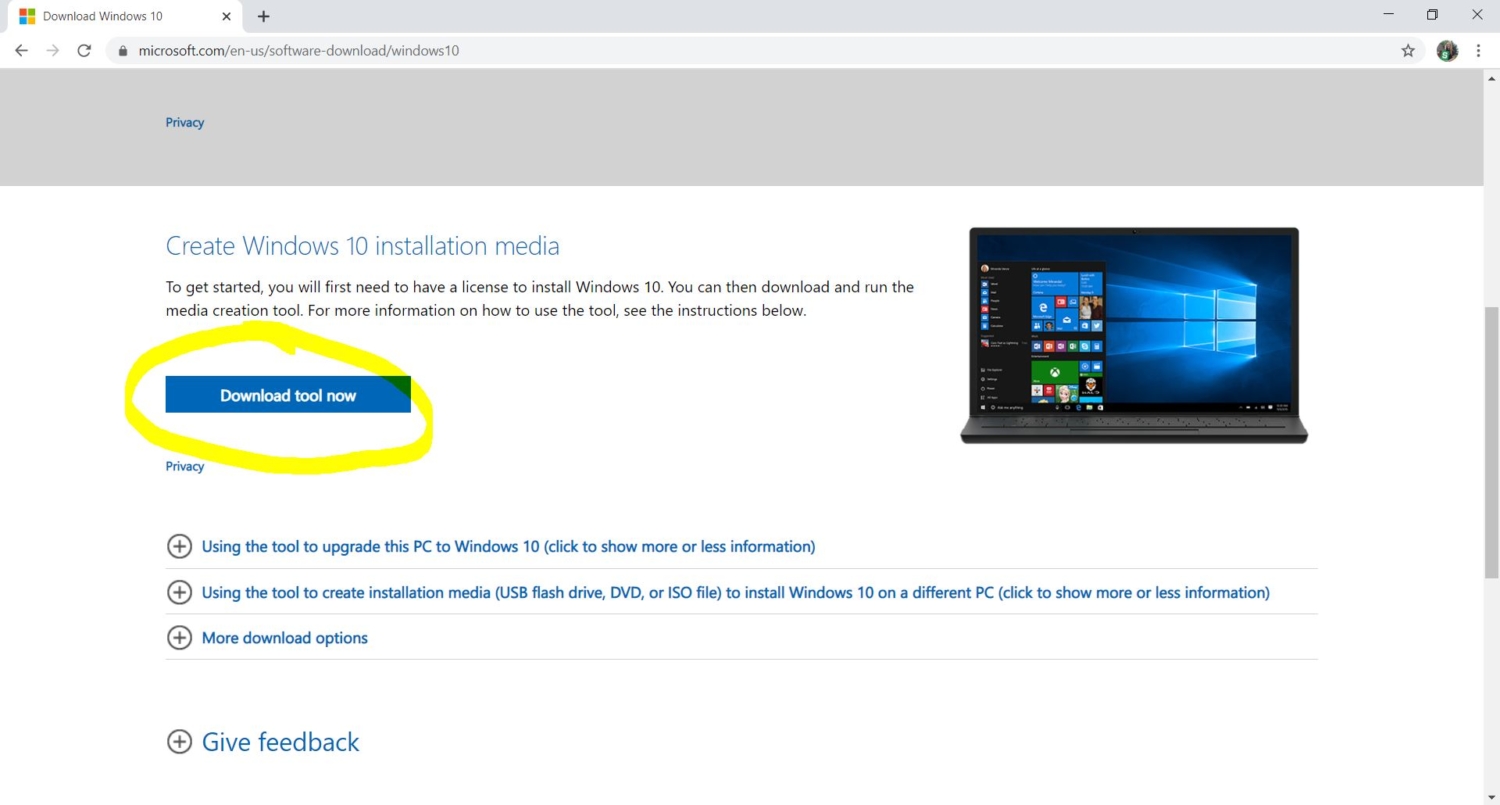Open the Privacy link above the heading
This screenshot has width=1500, height=805.
184,122
